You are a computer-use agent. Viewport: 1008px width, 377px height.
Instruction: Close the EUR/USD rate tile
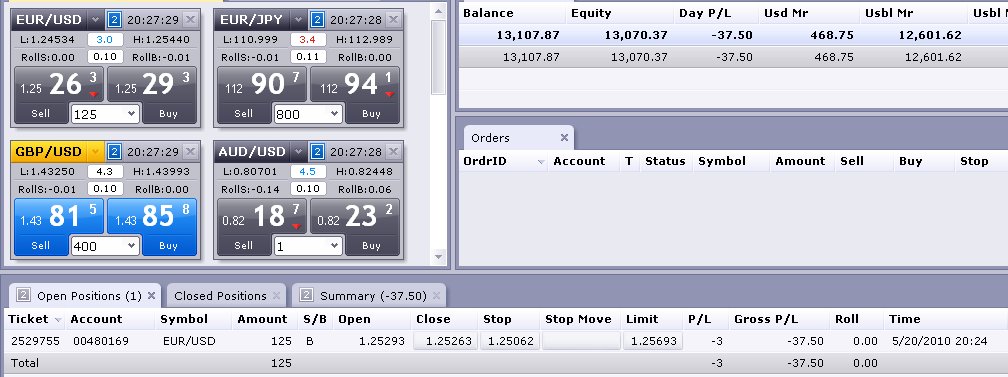tap(190, 20)
